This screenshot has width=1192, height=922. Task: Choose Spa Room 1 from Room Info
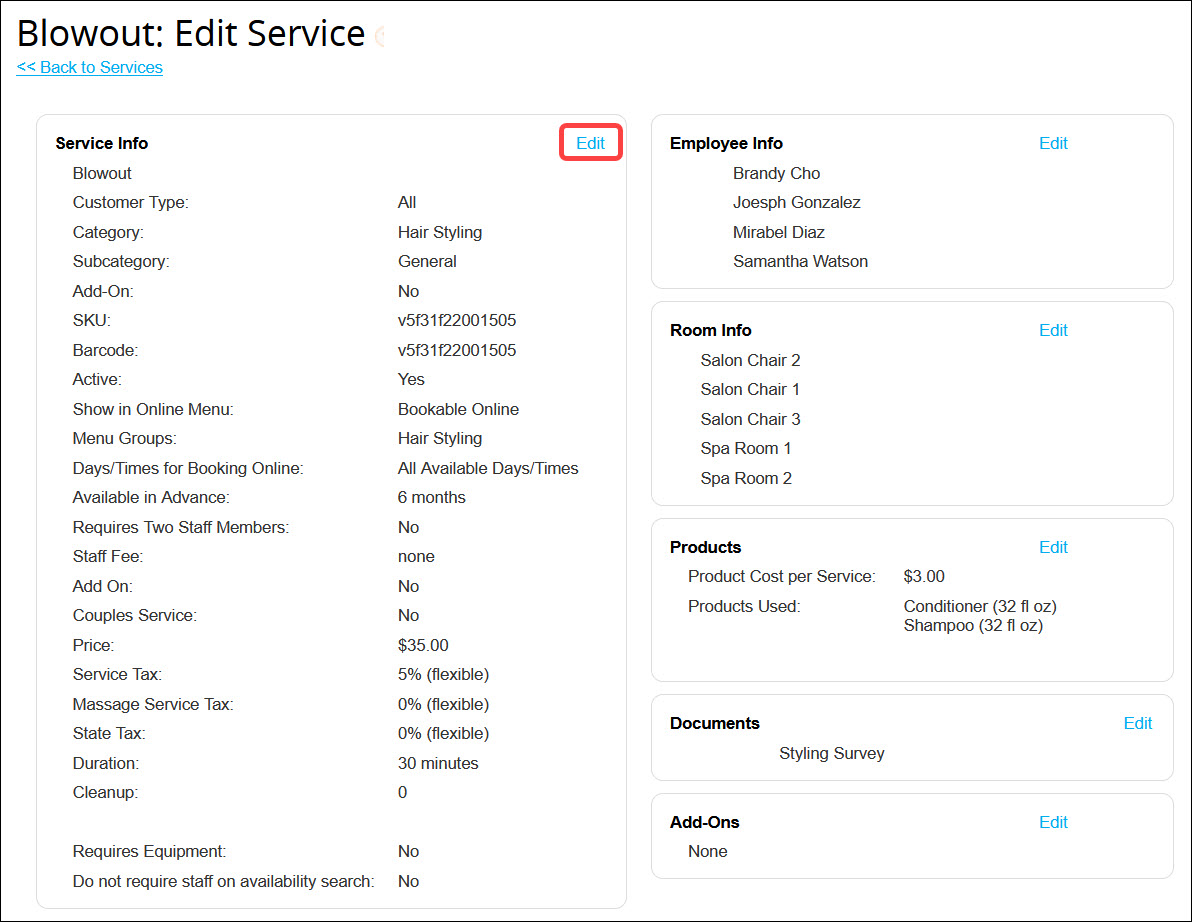(746, 449)
